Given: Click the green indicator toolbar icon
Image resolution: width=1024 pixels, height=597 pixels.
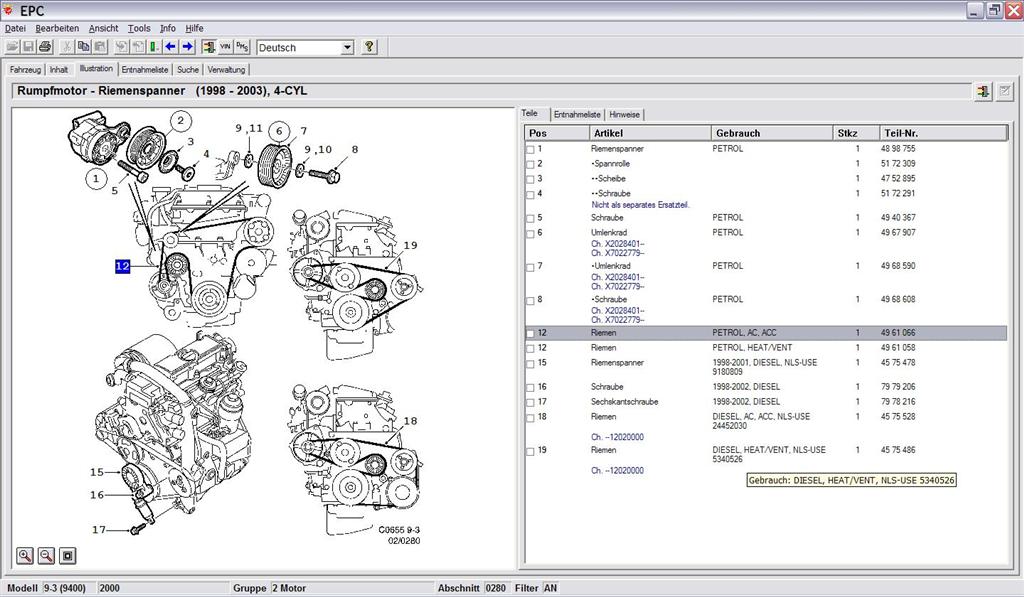Looking at the screenshot, I should coord(154,47).
